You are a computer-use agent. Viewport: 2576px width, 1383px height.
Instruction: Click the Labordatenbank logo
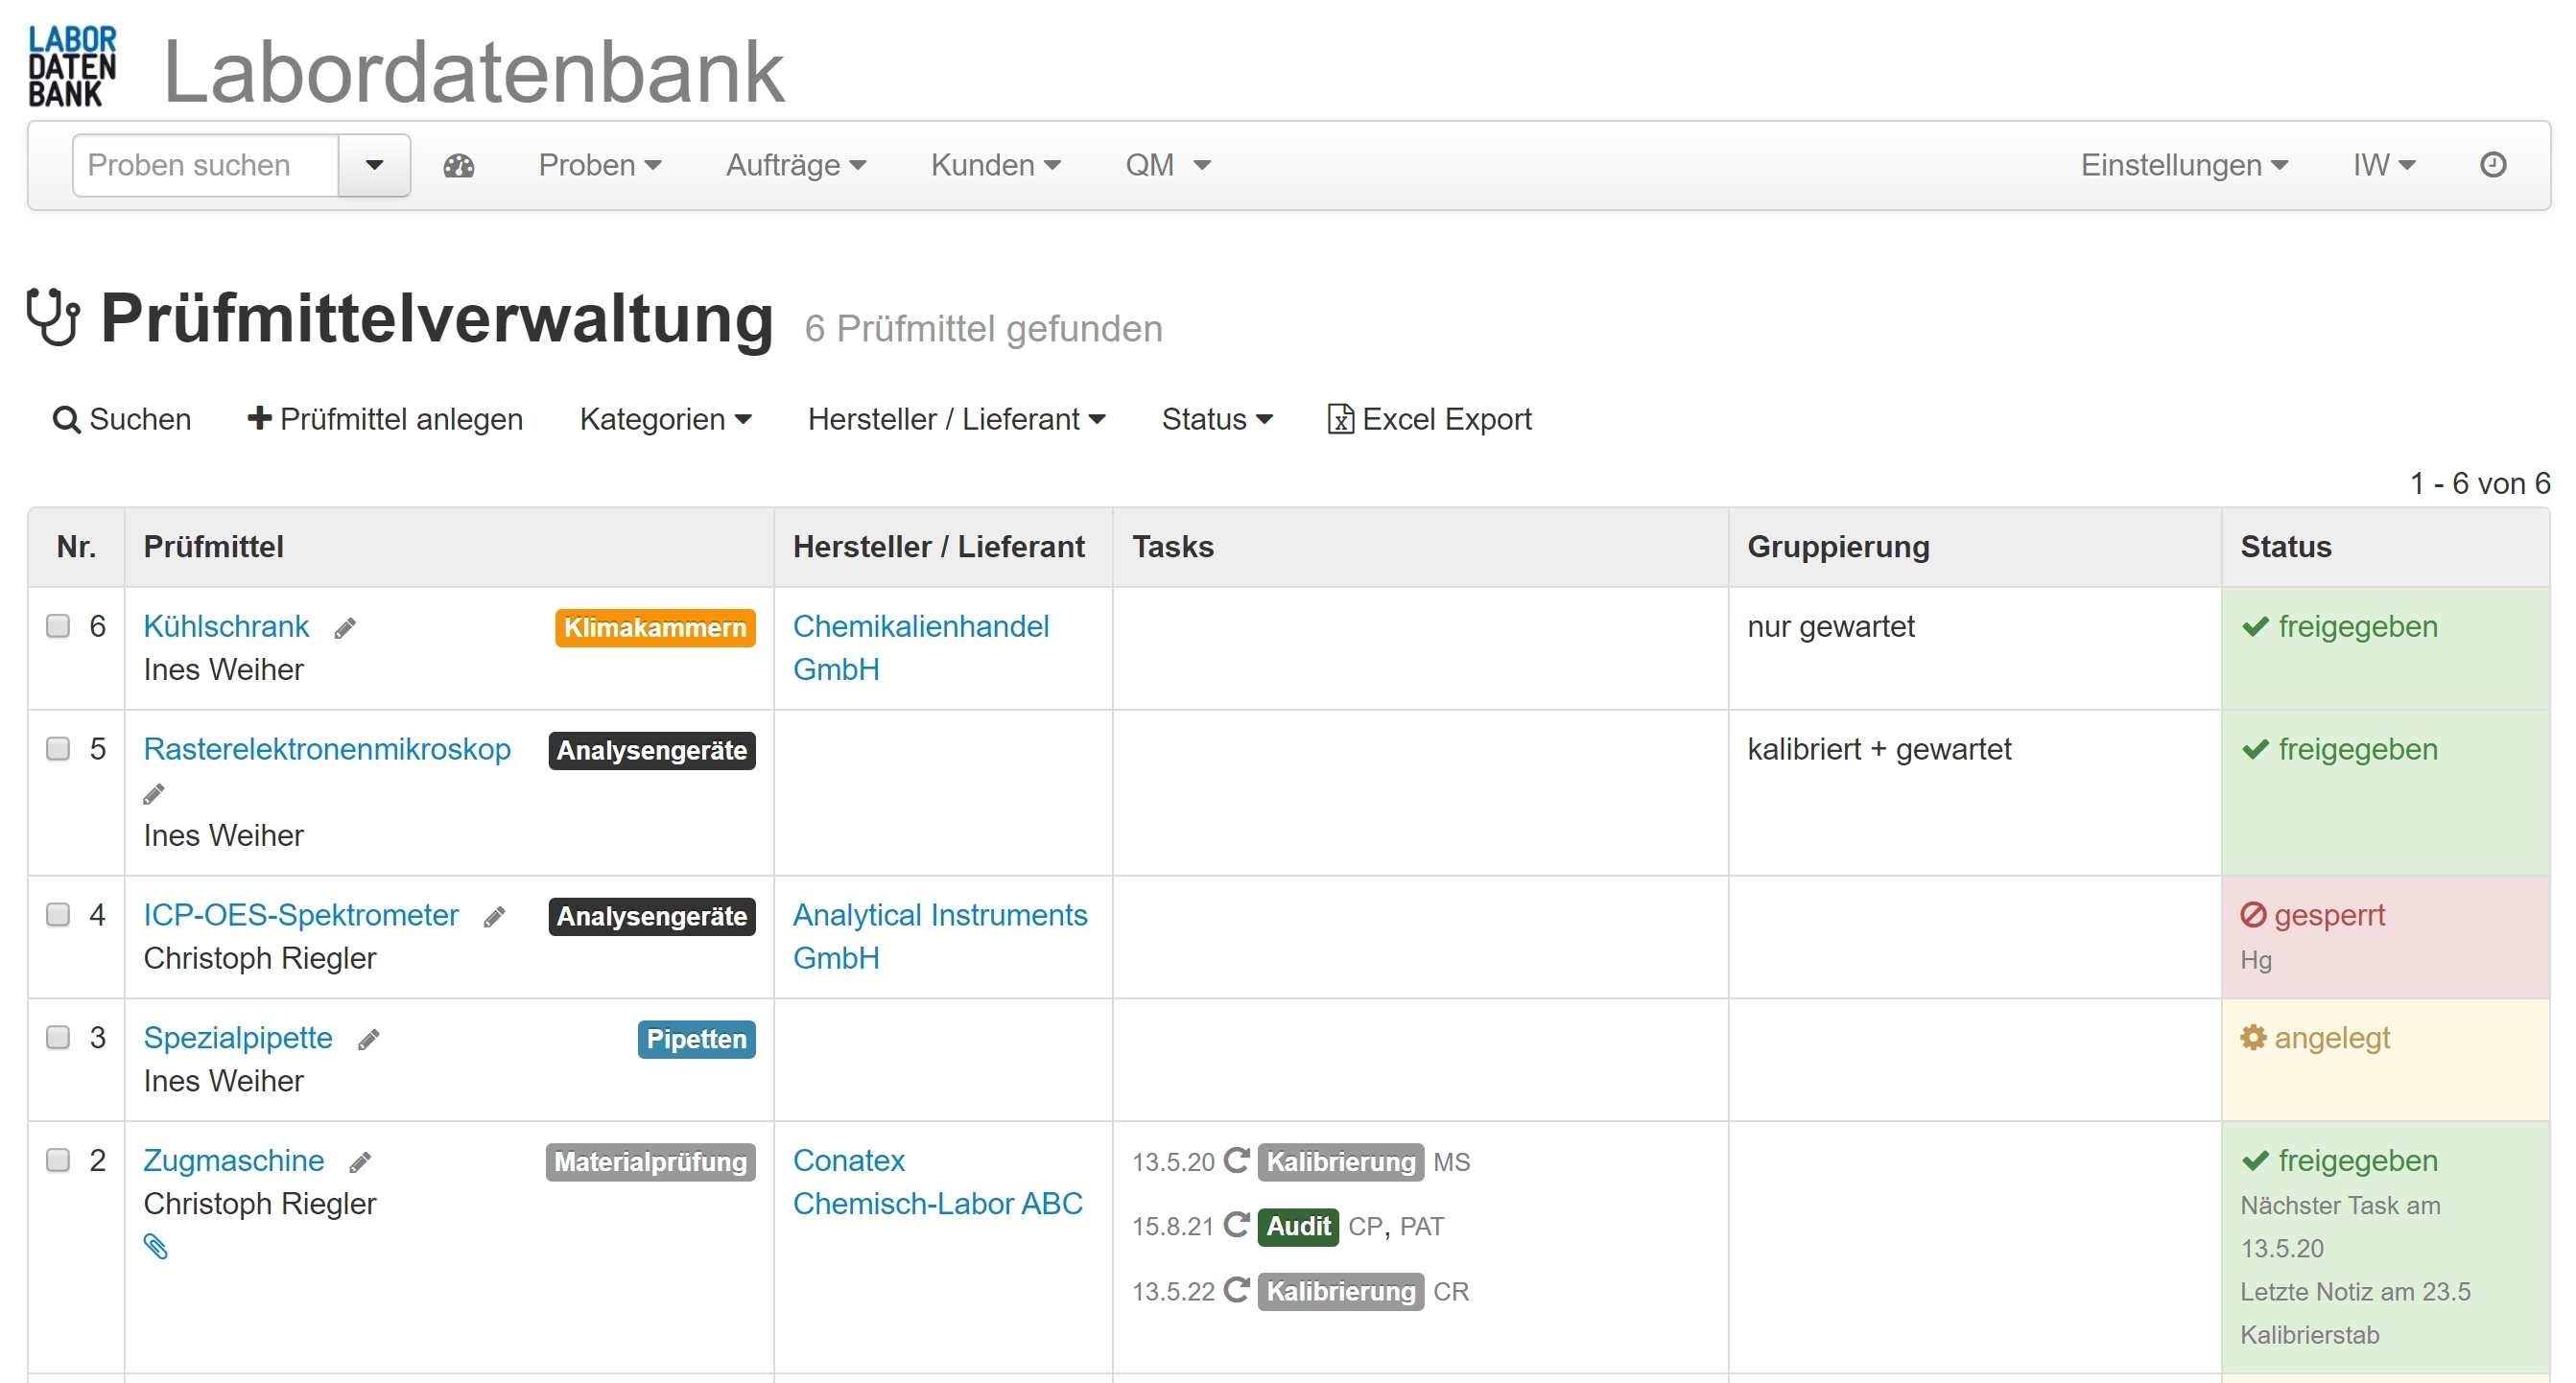pyautogui.click(x=72, y=67)
